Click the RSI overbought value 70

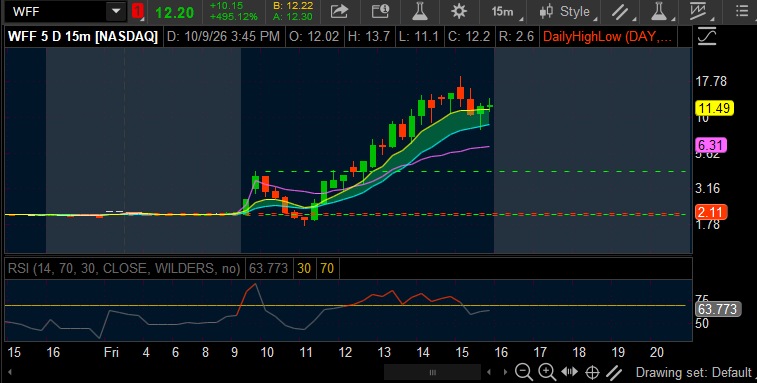(x=327, y=269)
